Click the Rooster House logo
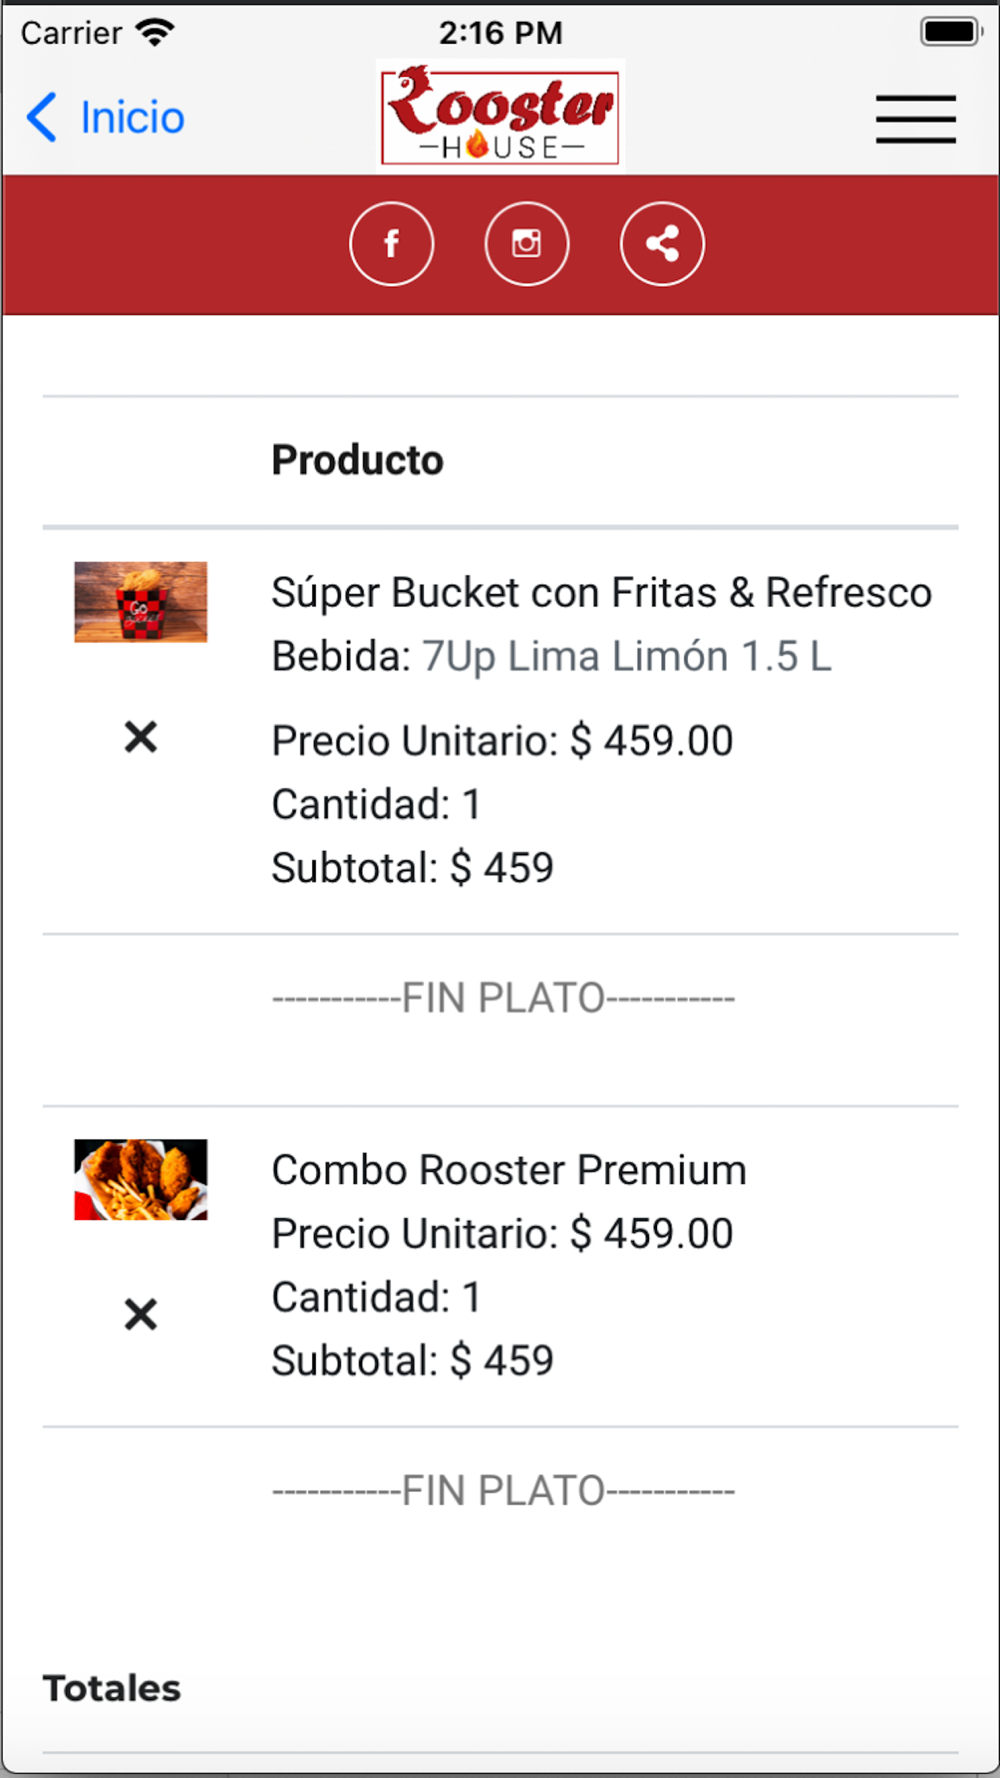The height and width of the screenshot is (1778, 1000). click(501, 115)
